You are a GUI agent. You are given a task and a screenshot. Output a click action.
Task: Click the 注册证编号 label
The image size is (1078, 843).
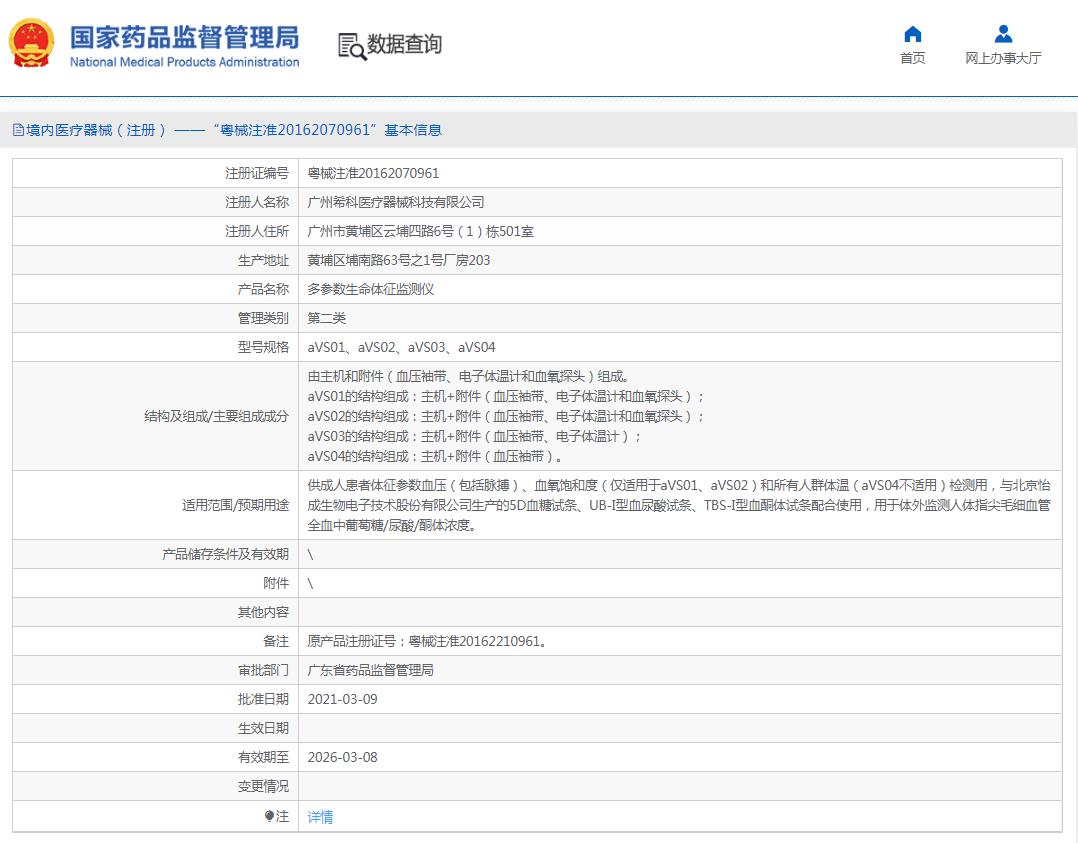[257, 173]
